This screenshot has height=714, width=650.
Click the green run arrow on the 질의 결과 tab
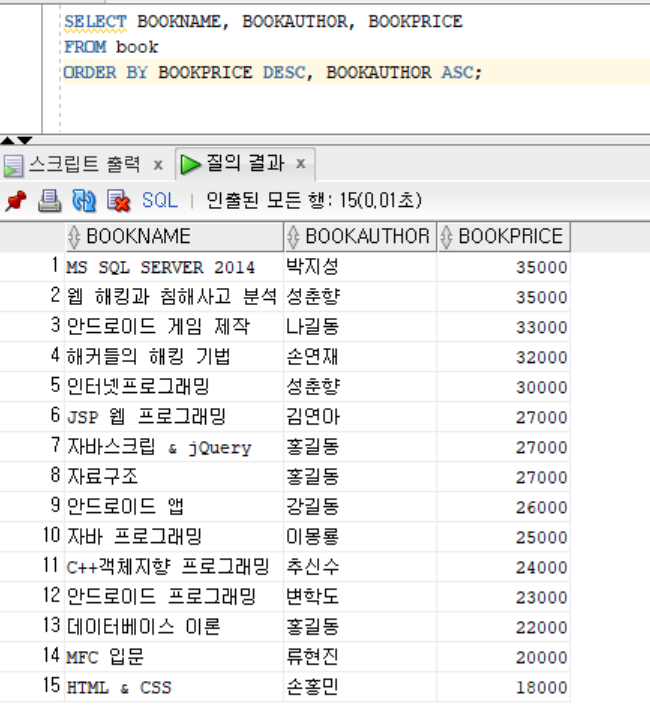click(190, 164)
